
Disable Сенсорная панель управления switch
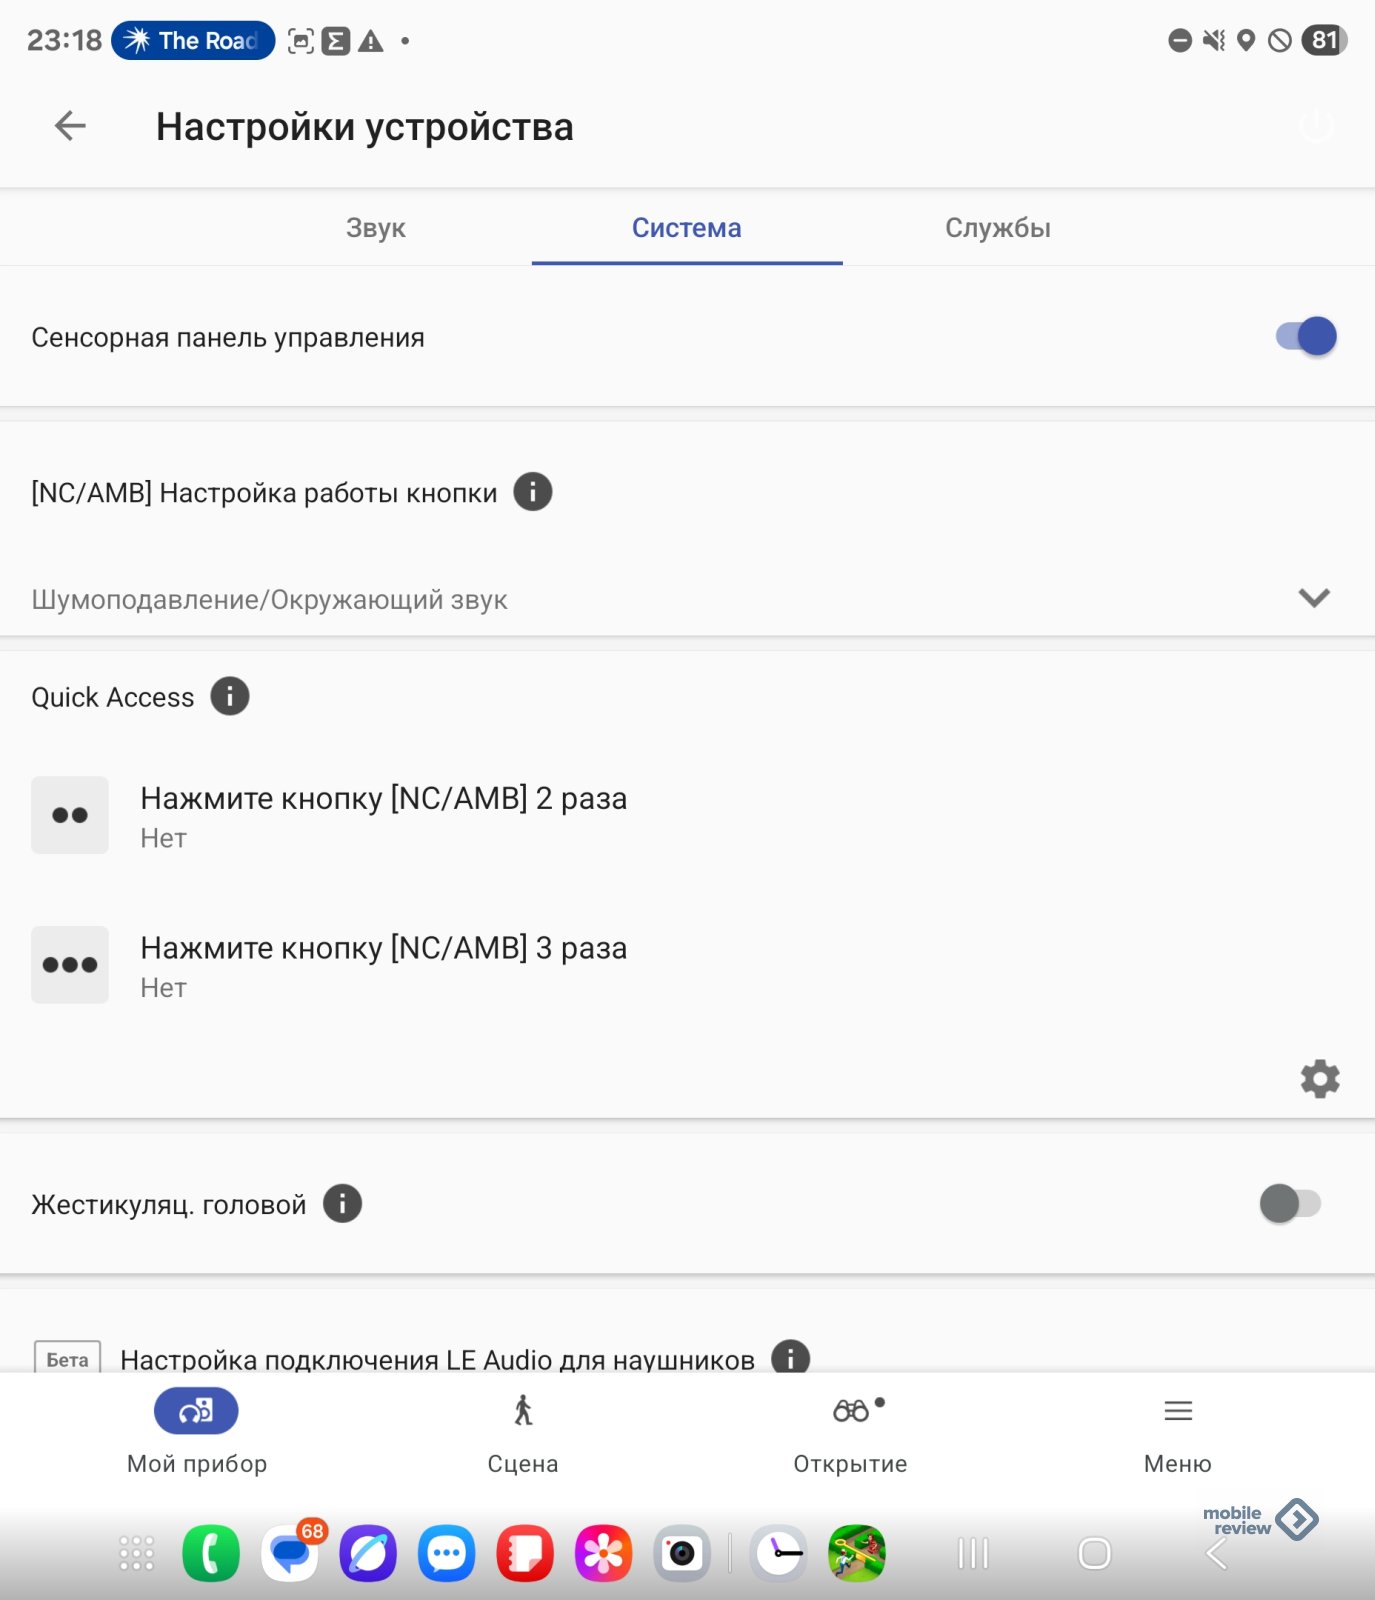coord(1306,336)
